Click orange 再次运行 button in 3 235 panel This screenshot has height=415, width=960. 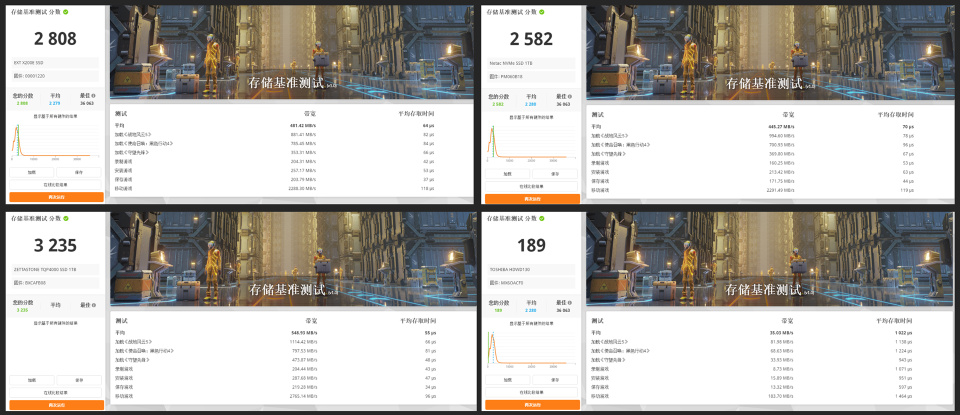coord(56,405)
